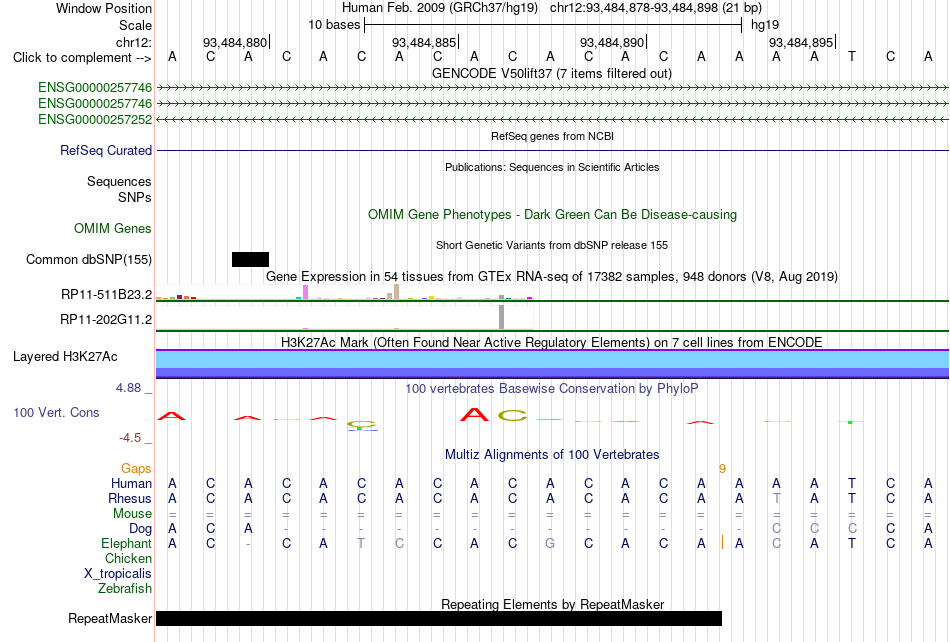Open the H3K27Ac Mark track title
950x642 pixels.
pyautogui.click(x=552, y=342)
